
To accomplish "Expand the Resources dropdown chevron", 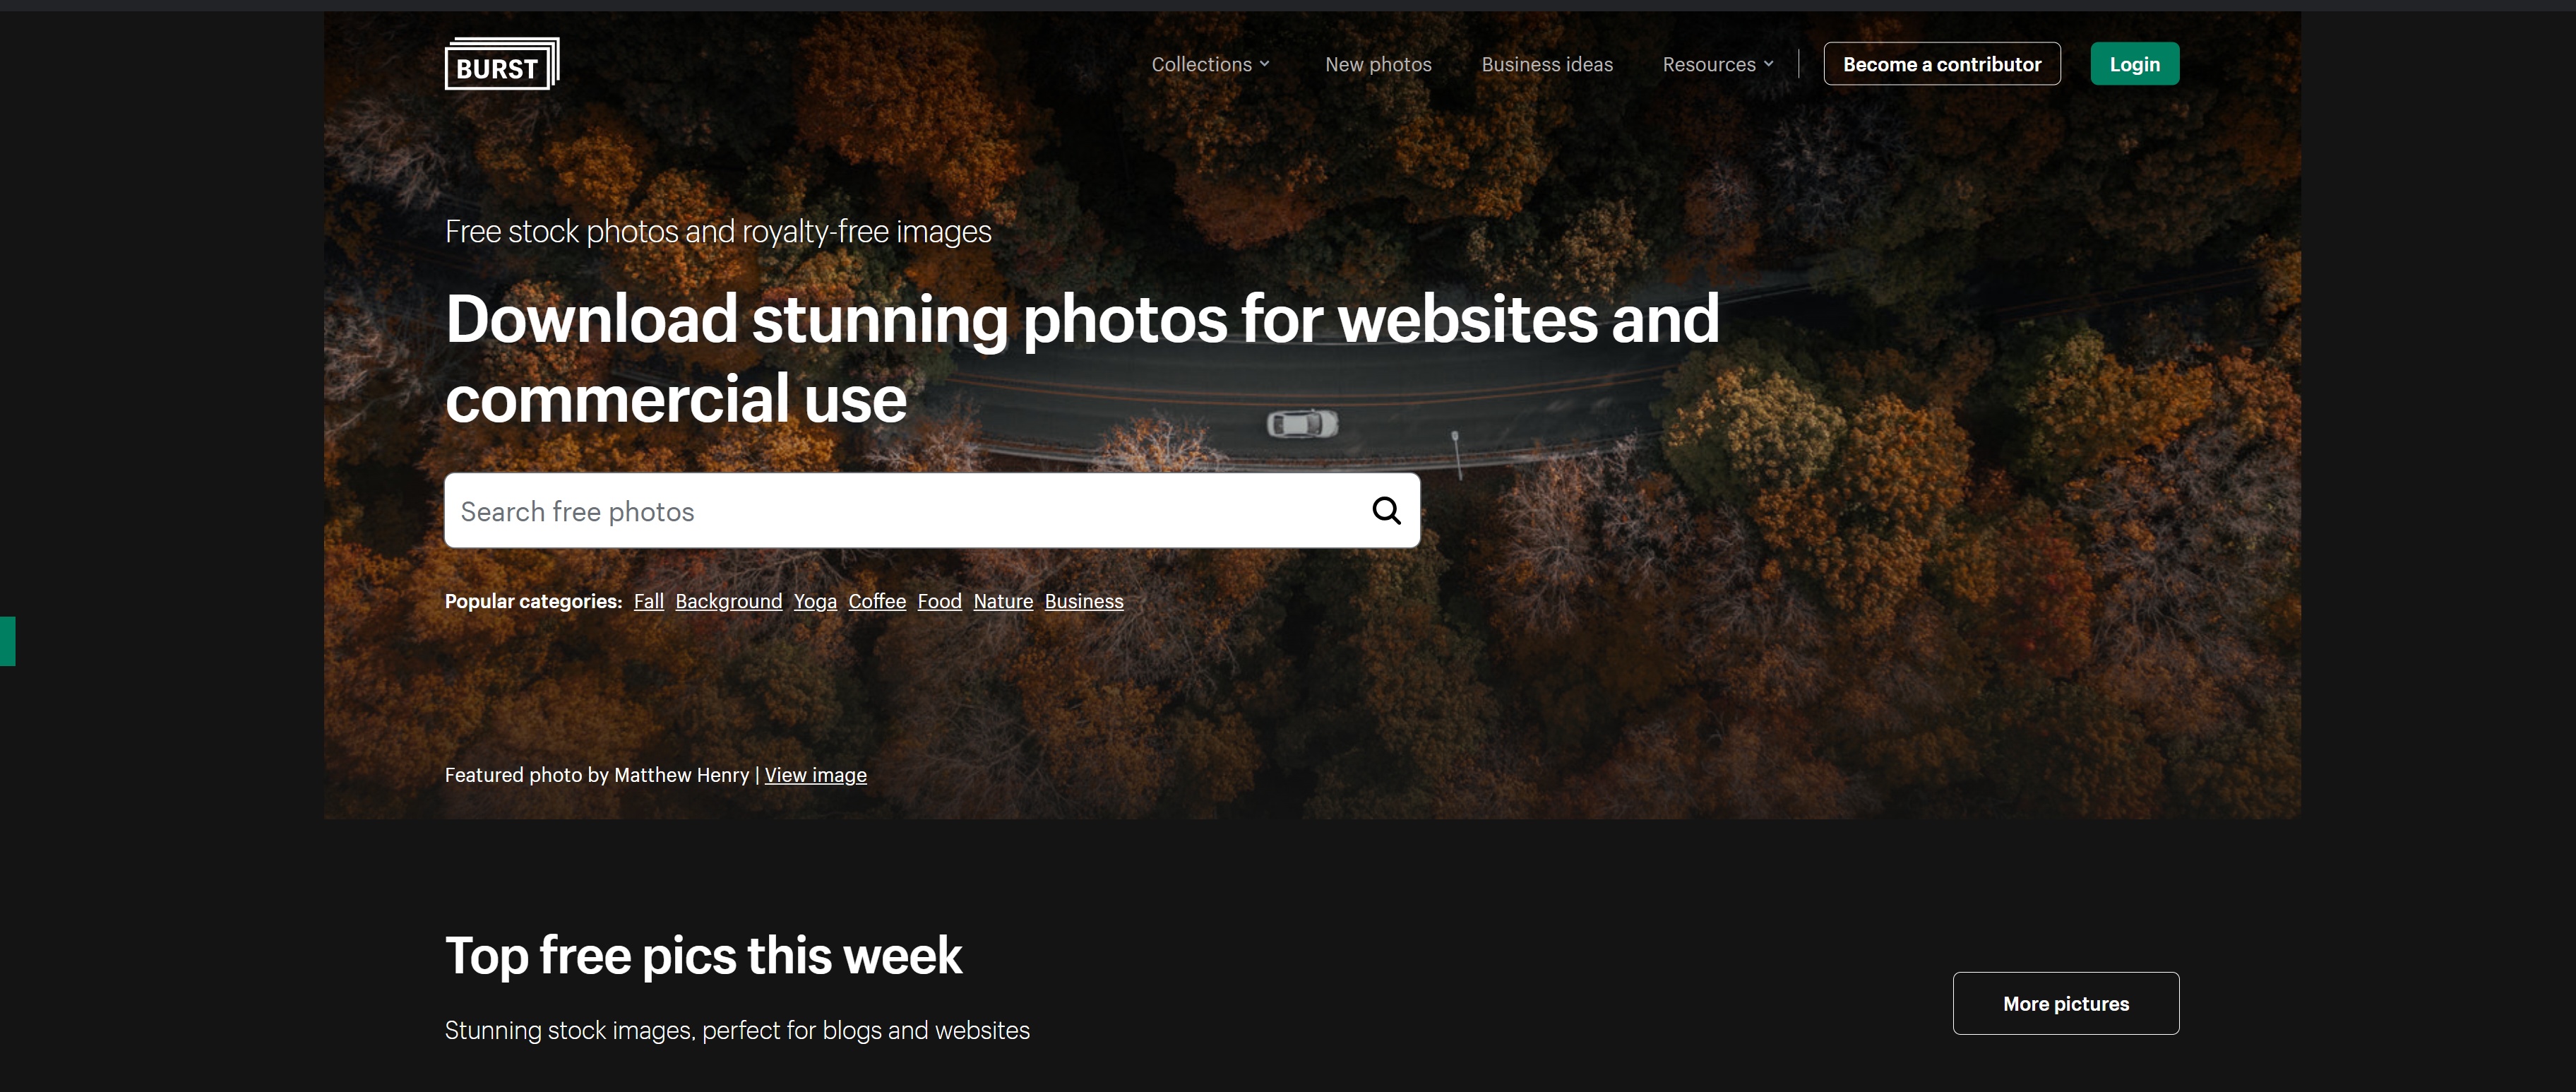I will (1768, 64).
